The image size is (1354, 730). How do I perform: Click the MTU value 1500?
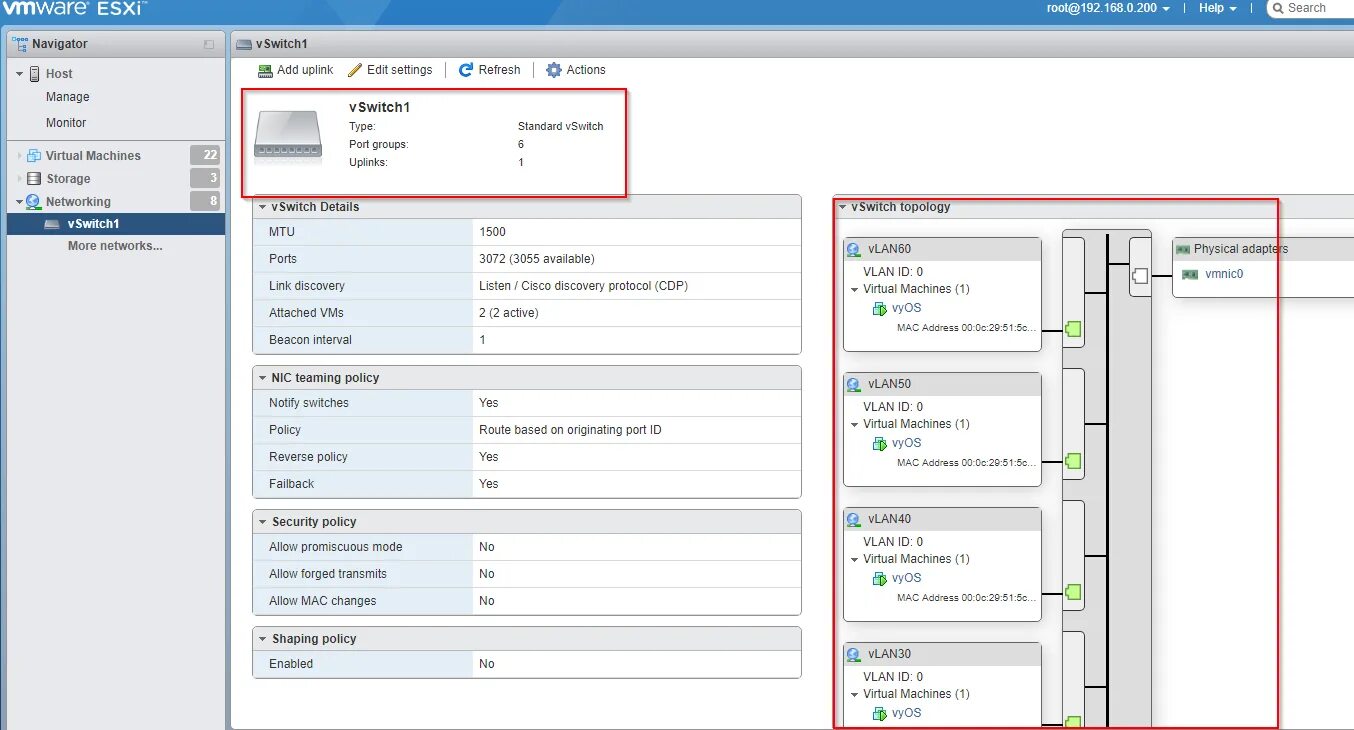tap(493, 232)
